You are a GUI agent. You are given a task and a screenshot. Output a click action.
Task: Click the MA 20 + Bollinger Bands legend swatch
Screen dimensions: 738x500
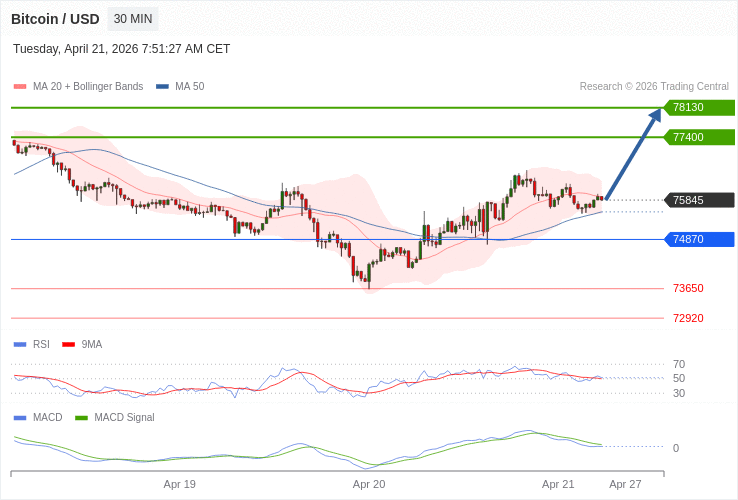pos(20,87)
